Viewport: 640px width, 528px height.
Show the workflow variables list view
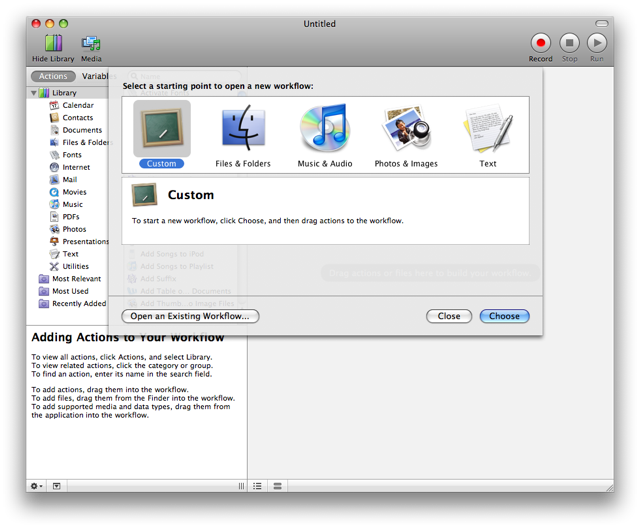[x=278, y=486]
